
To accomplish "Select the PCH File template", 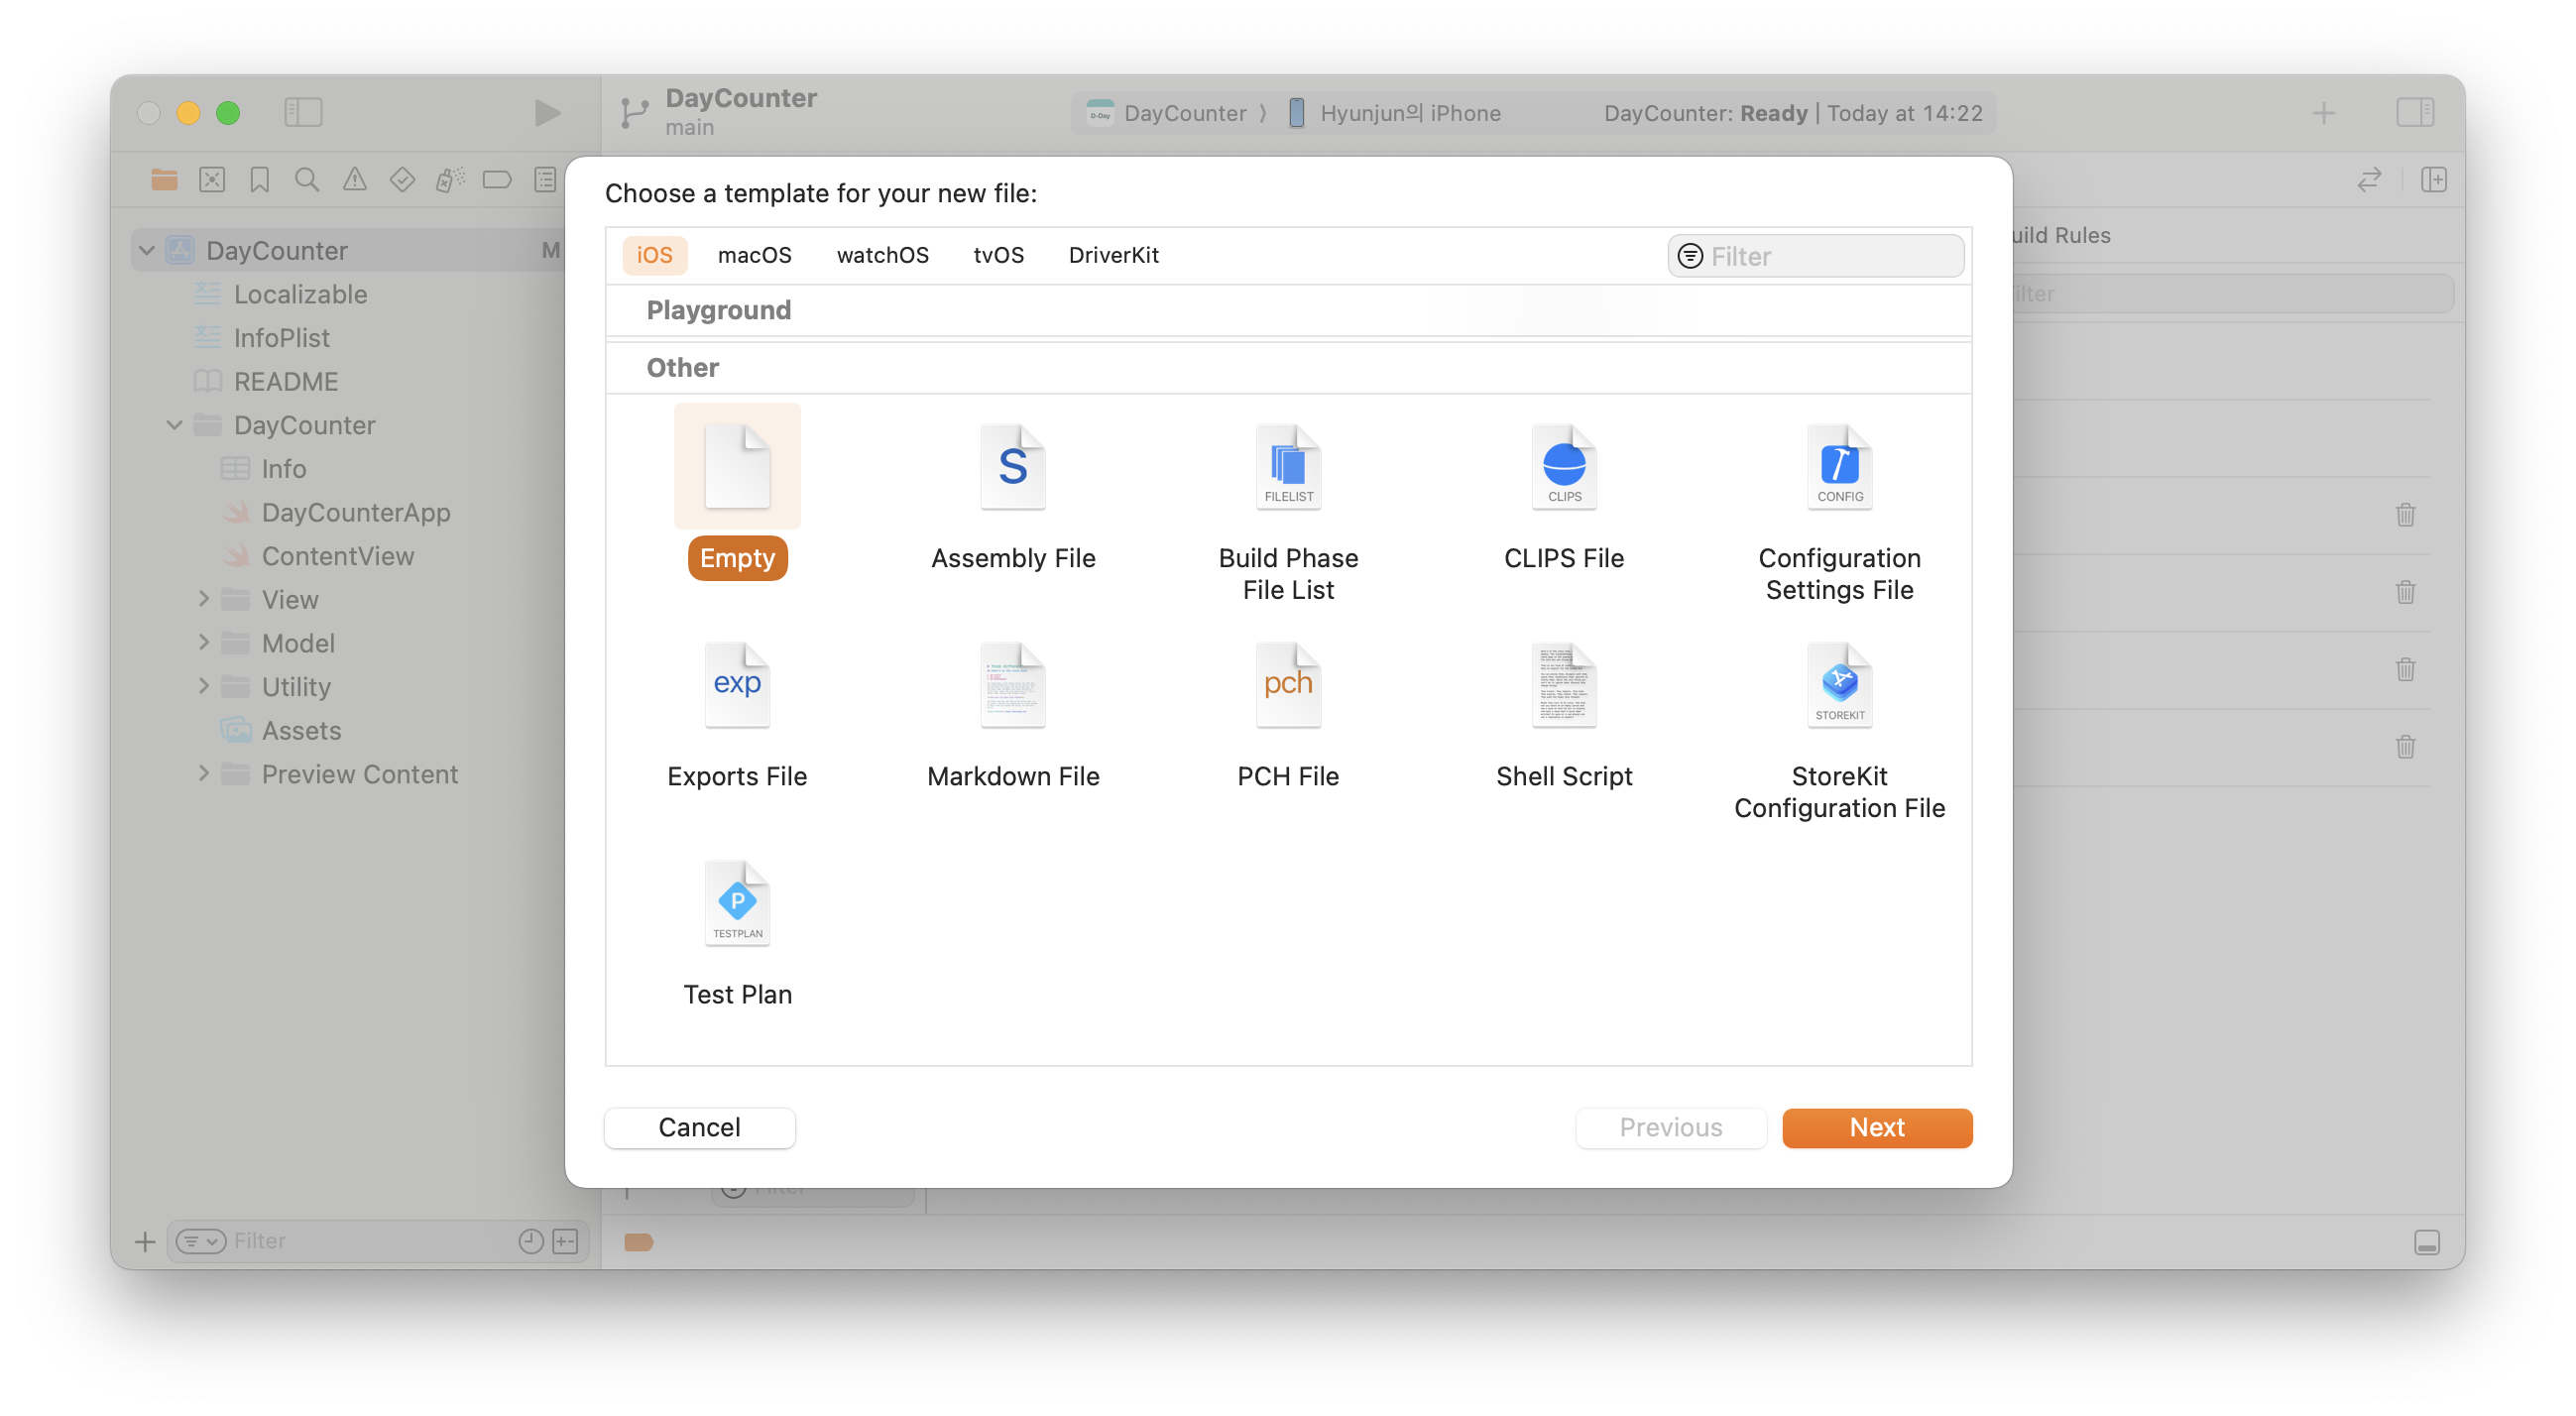I will point(1287,686).
